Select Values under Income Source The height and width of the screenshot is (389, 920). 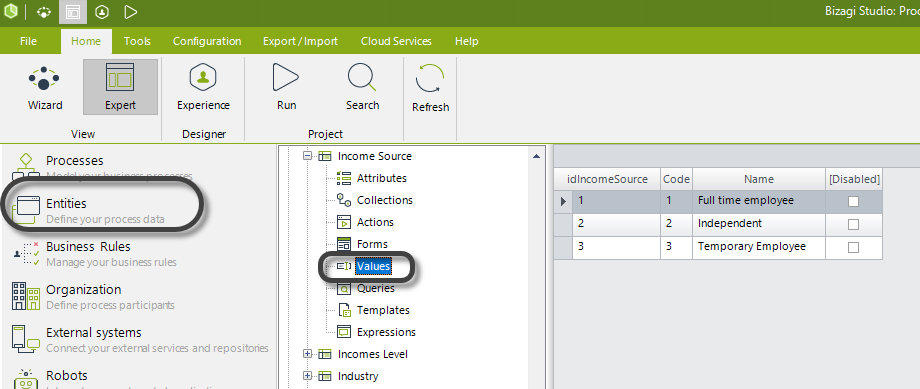[373, 266]
